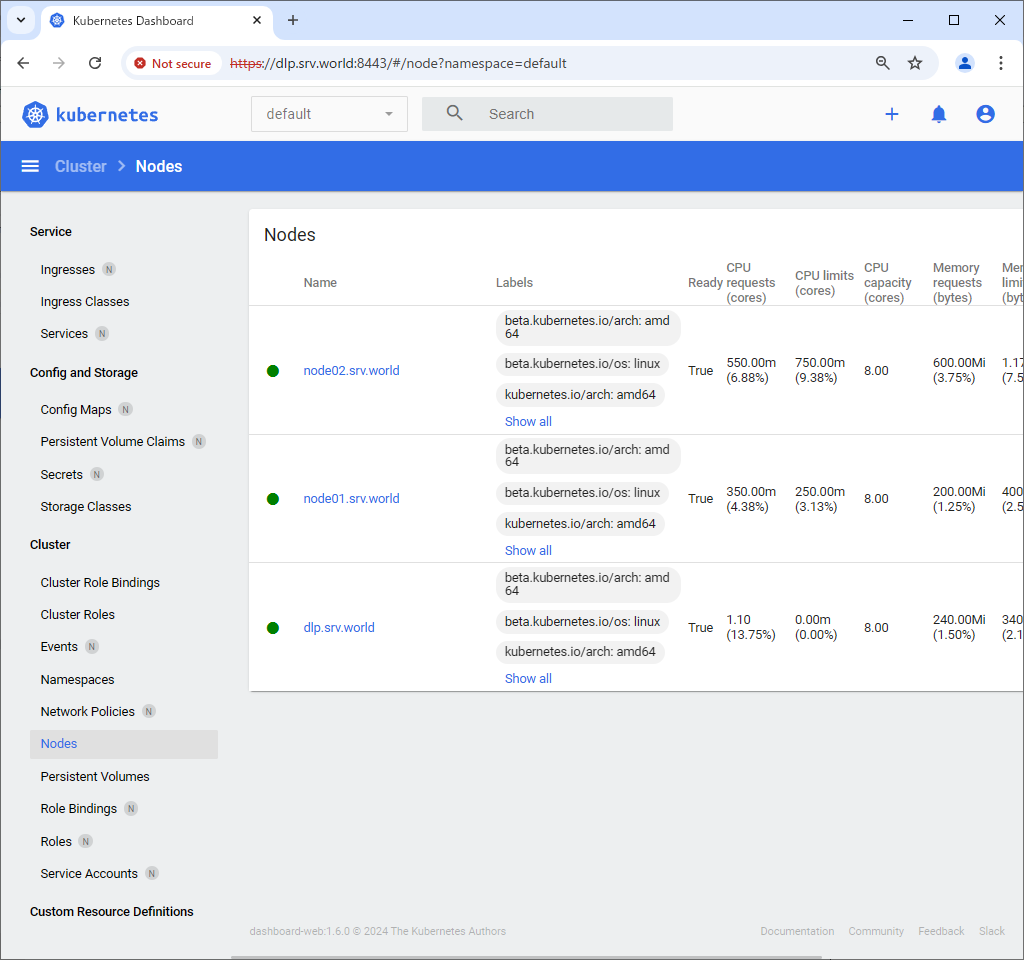Screen dimensions: 1024x960
Task: Open the Chrome three-dot menu
Action: coord(1000,63)
